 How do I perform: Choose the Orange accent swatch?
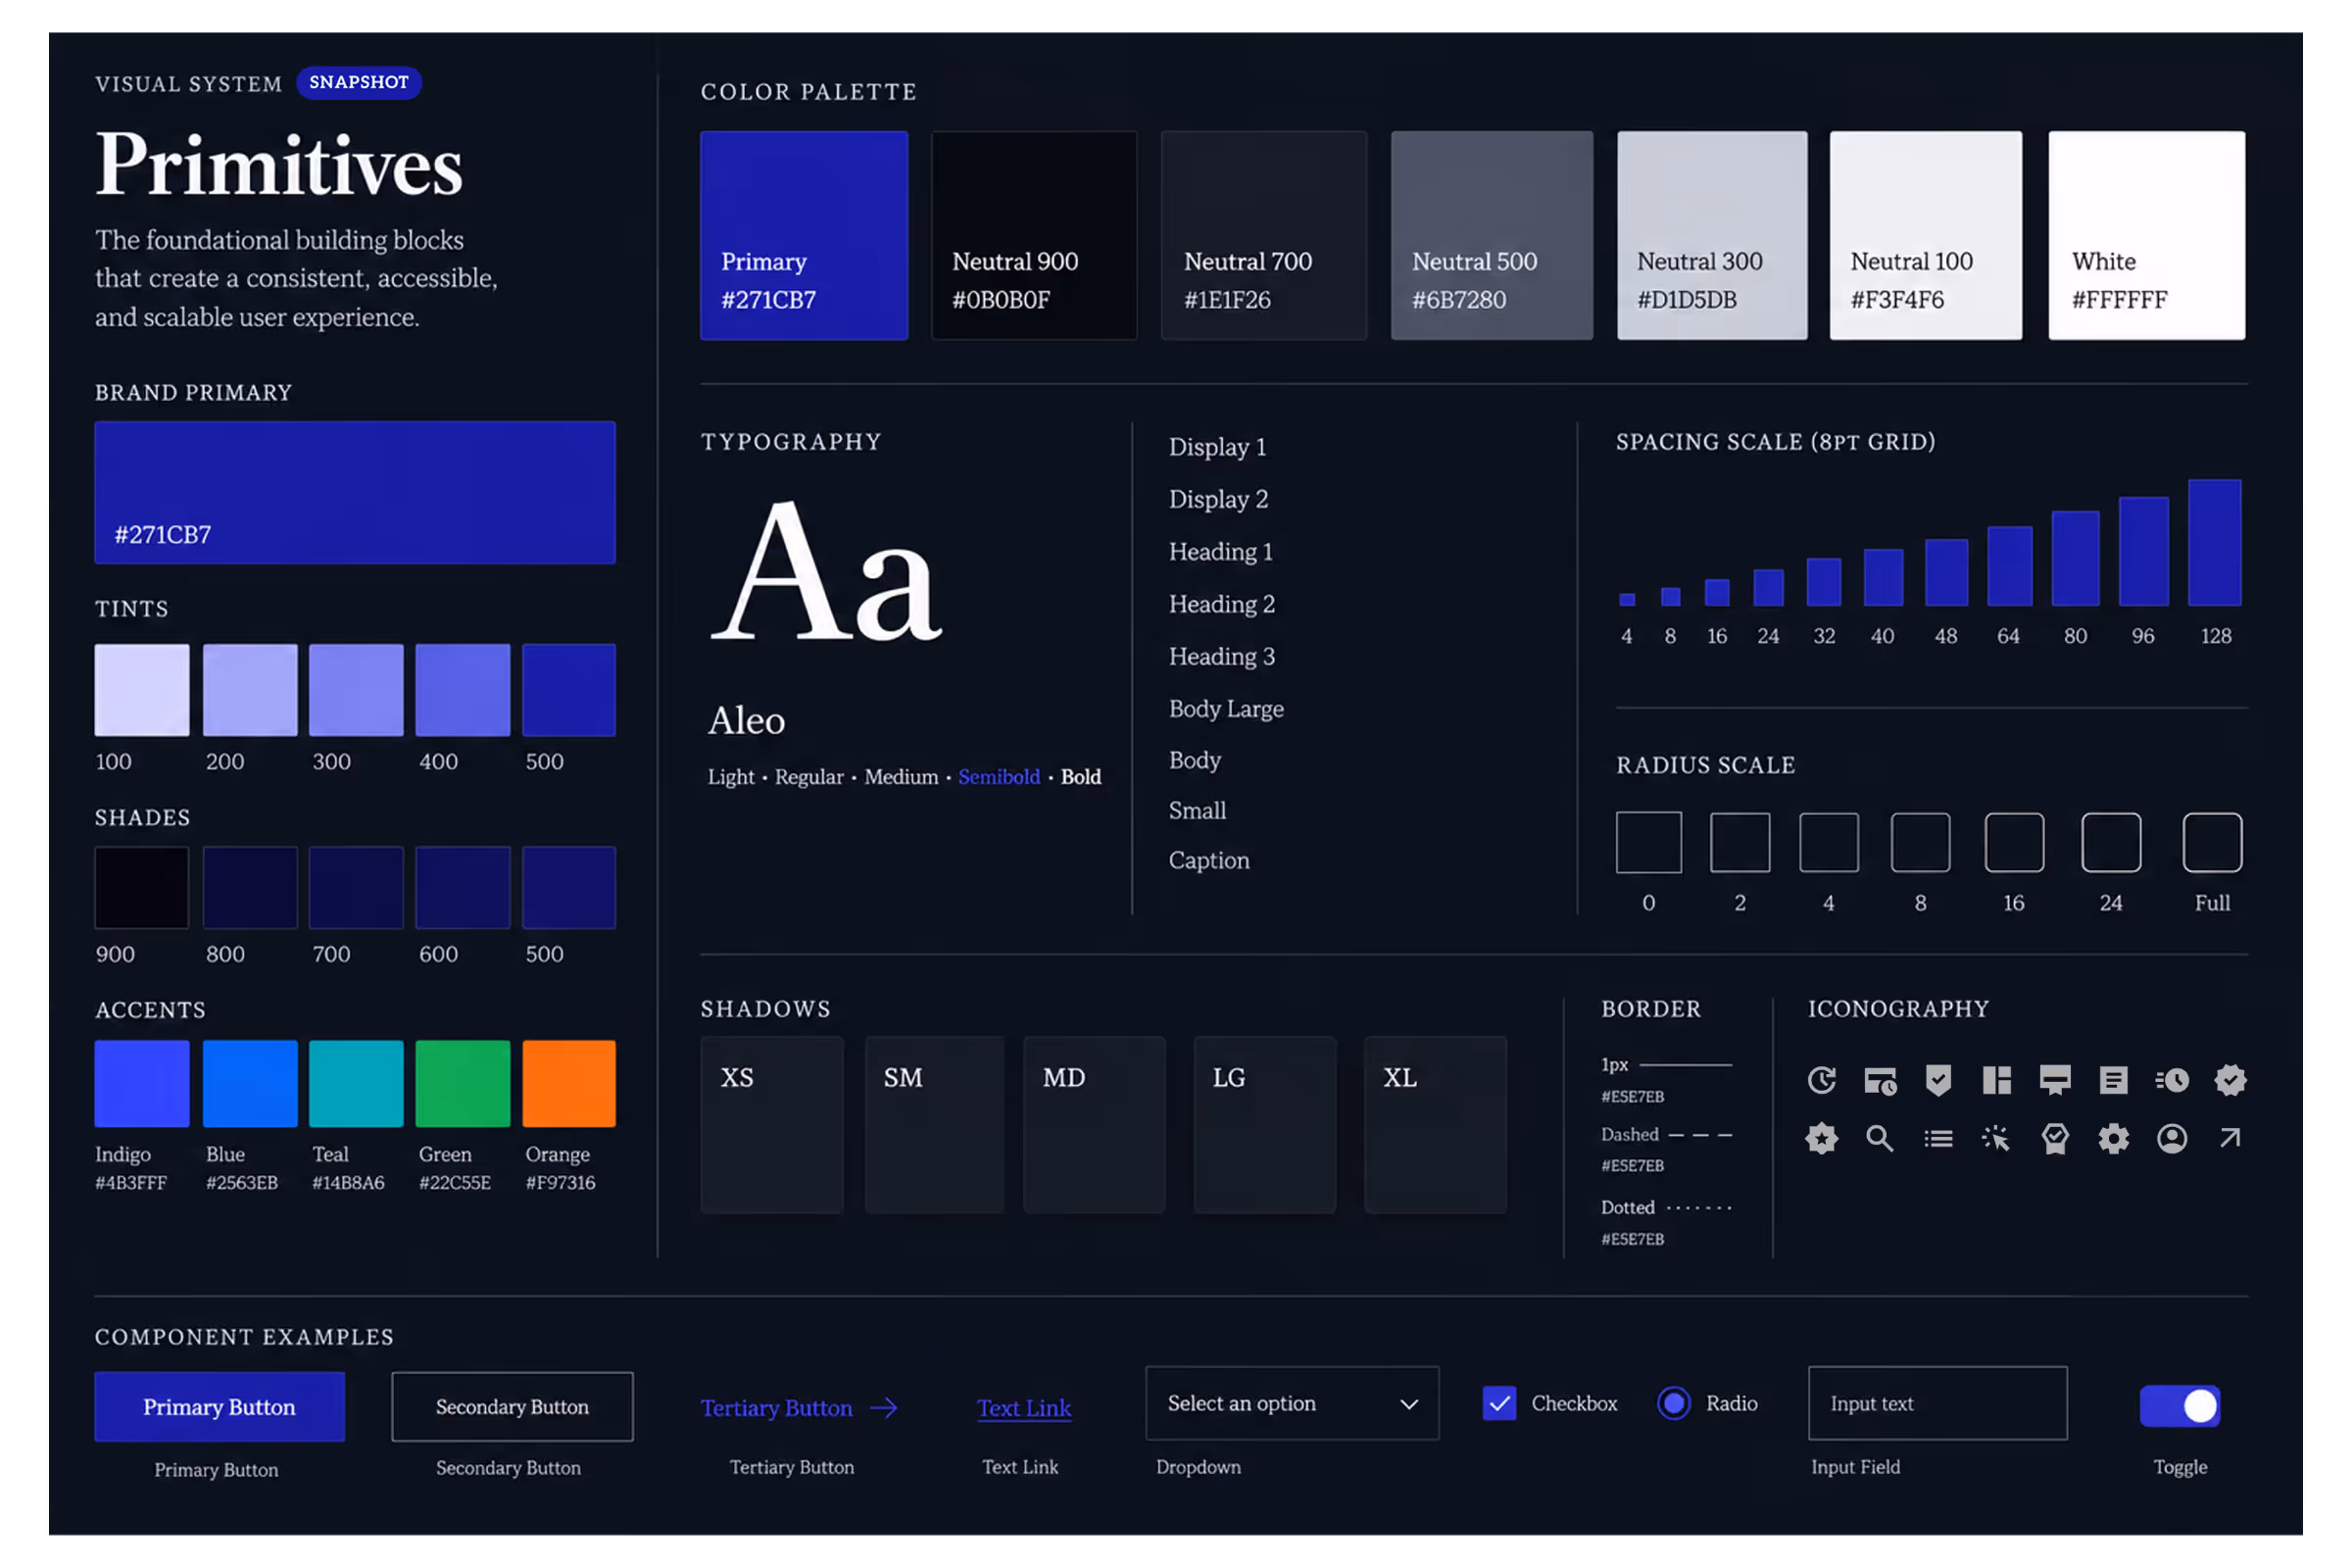tap(569, 1084)
